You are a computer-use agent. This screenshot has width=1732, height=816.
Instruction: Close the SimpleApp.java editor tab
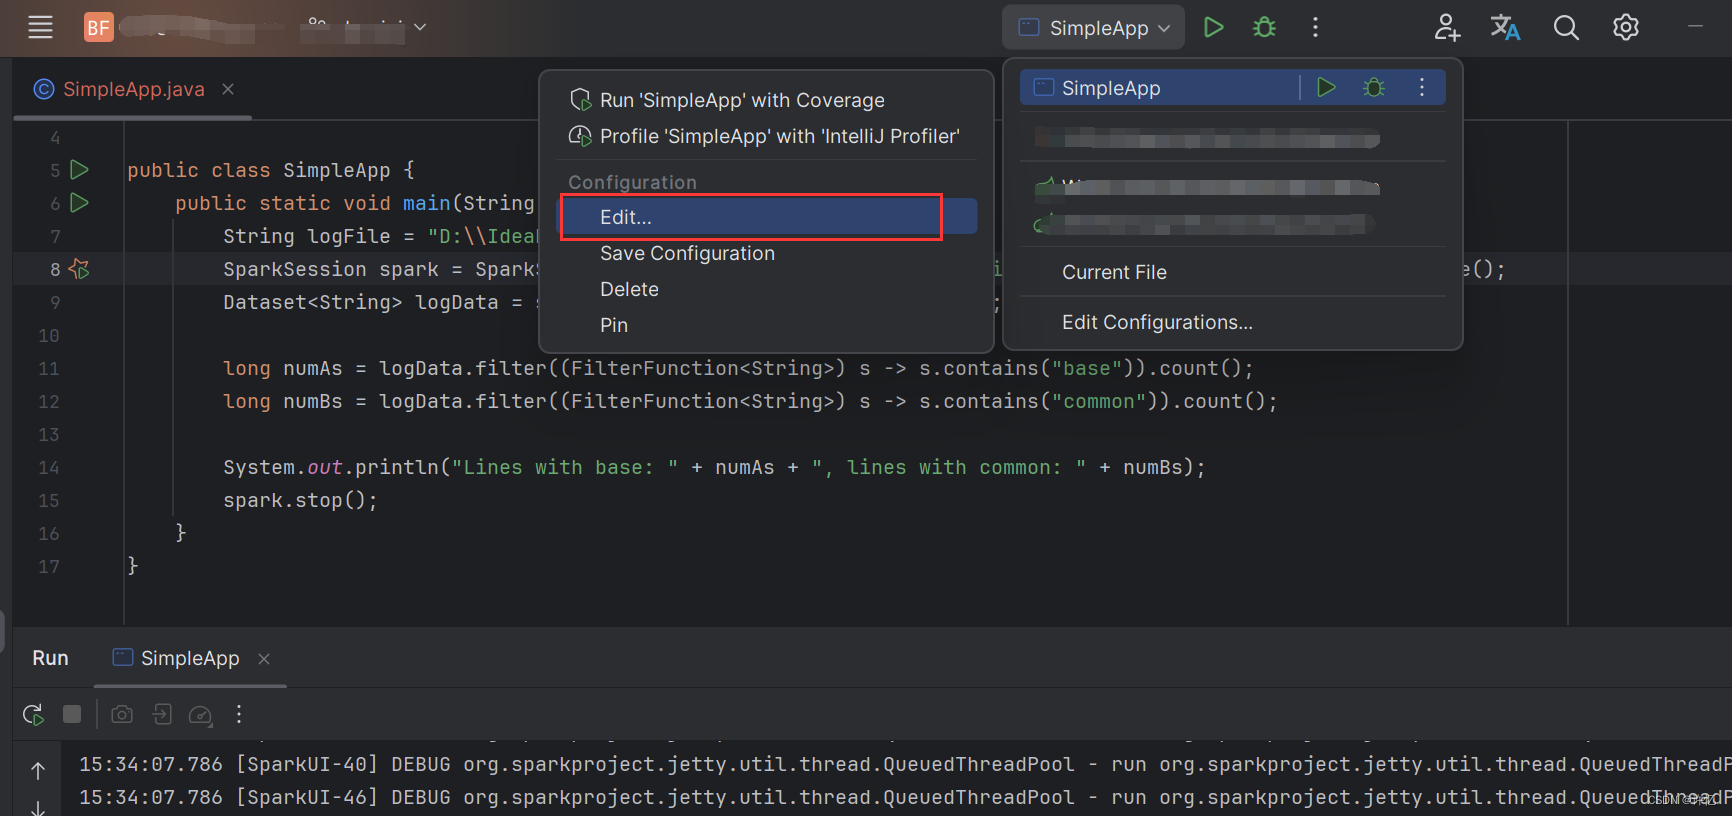click(228, 89)
